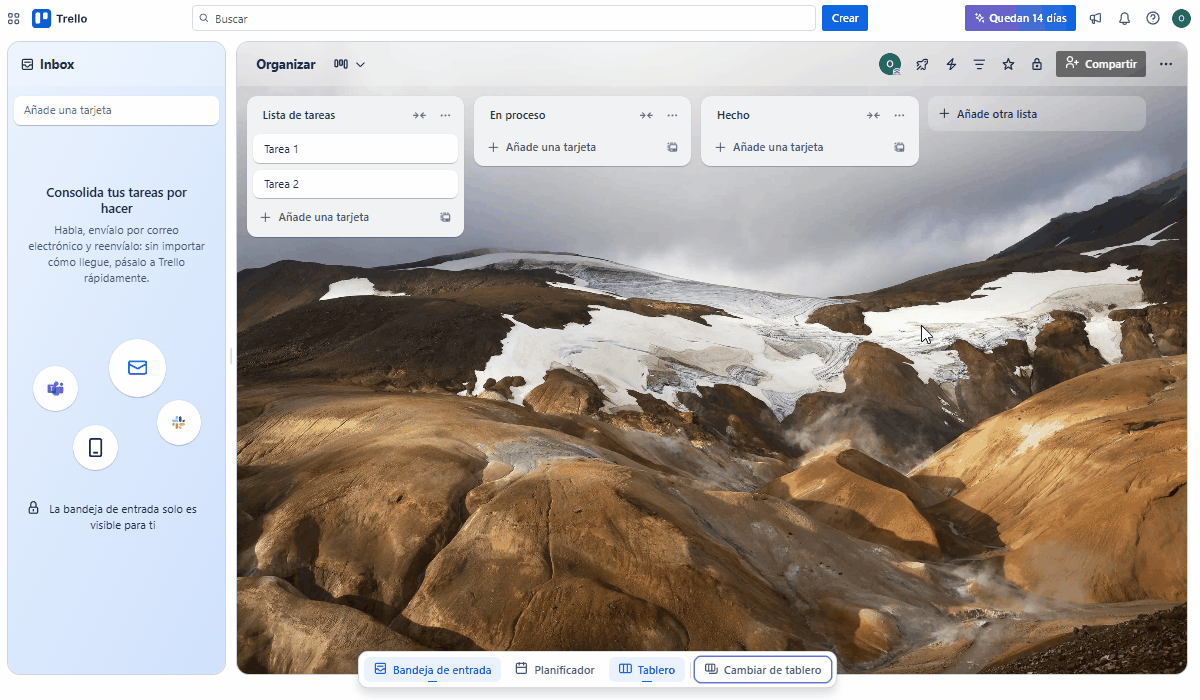Open the Tarea 1 card
The height and width of the screenshot is (700, 1200).
[355, 149]
